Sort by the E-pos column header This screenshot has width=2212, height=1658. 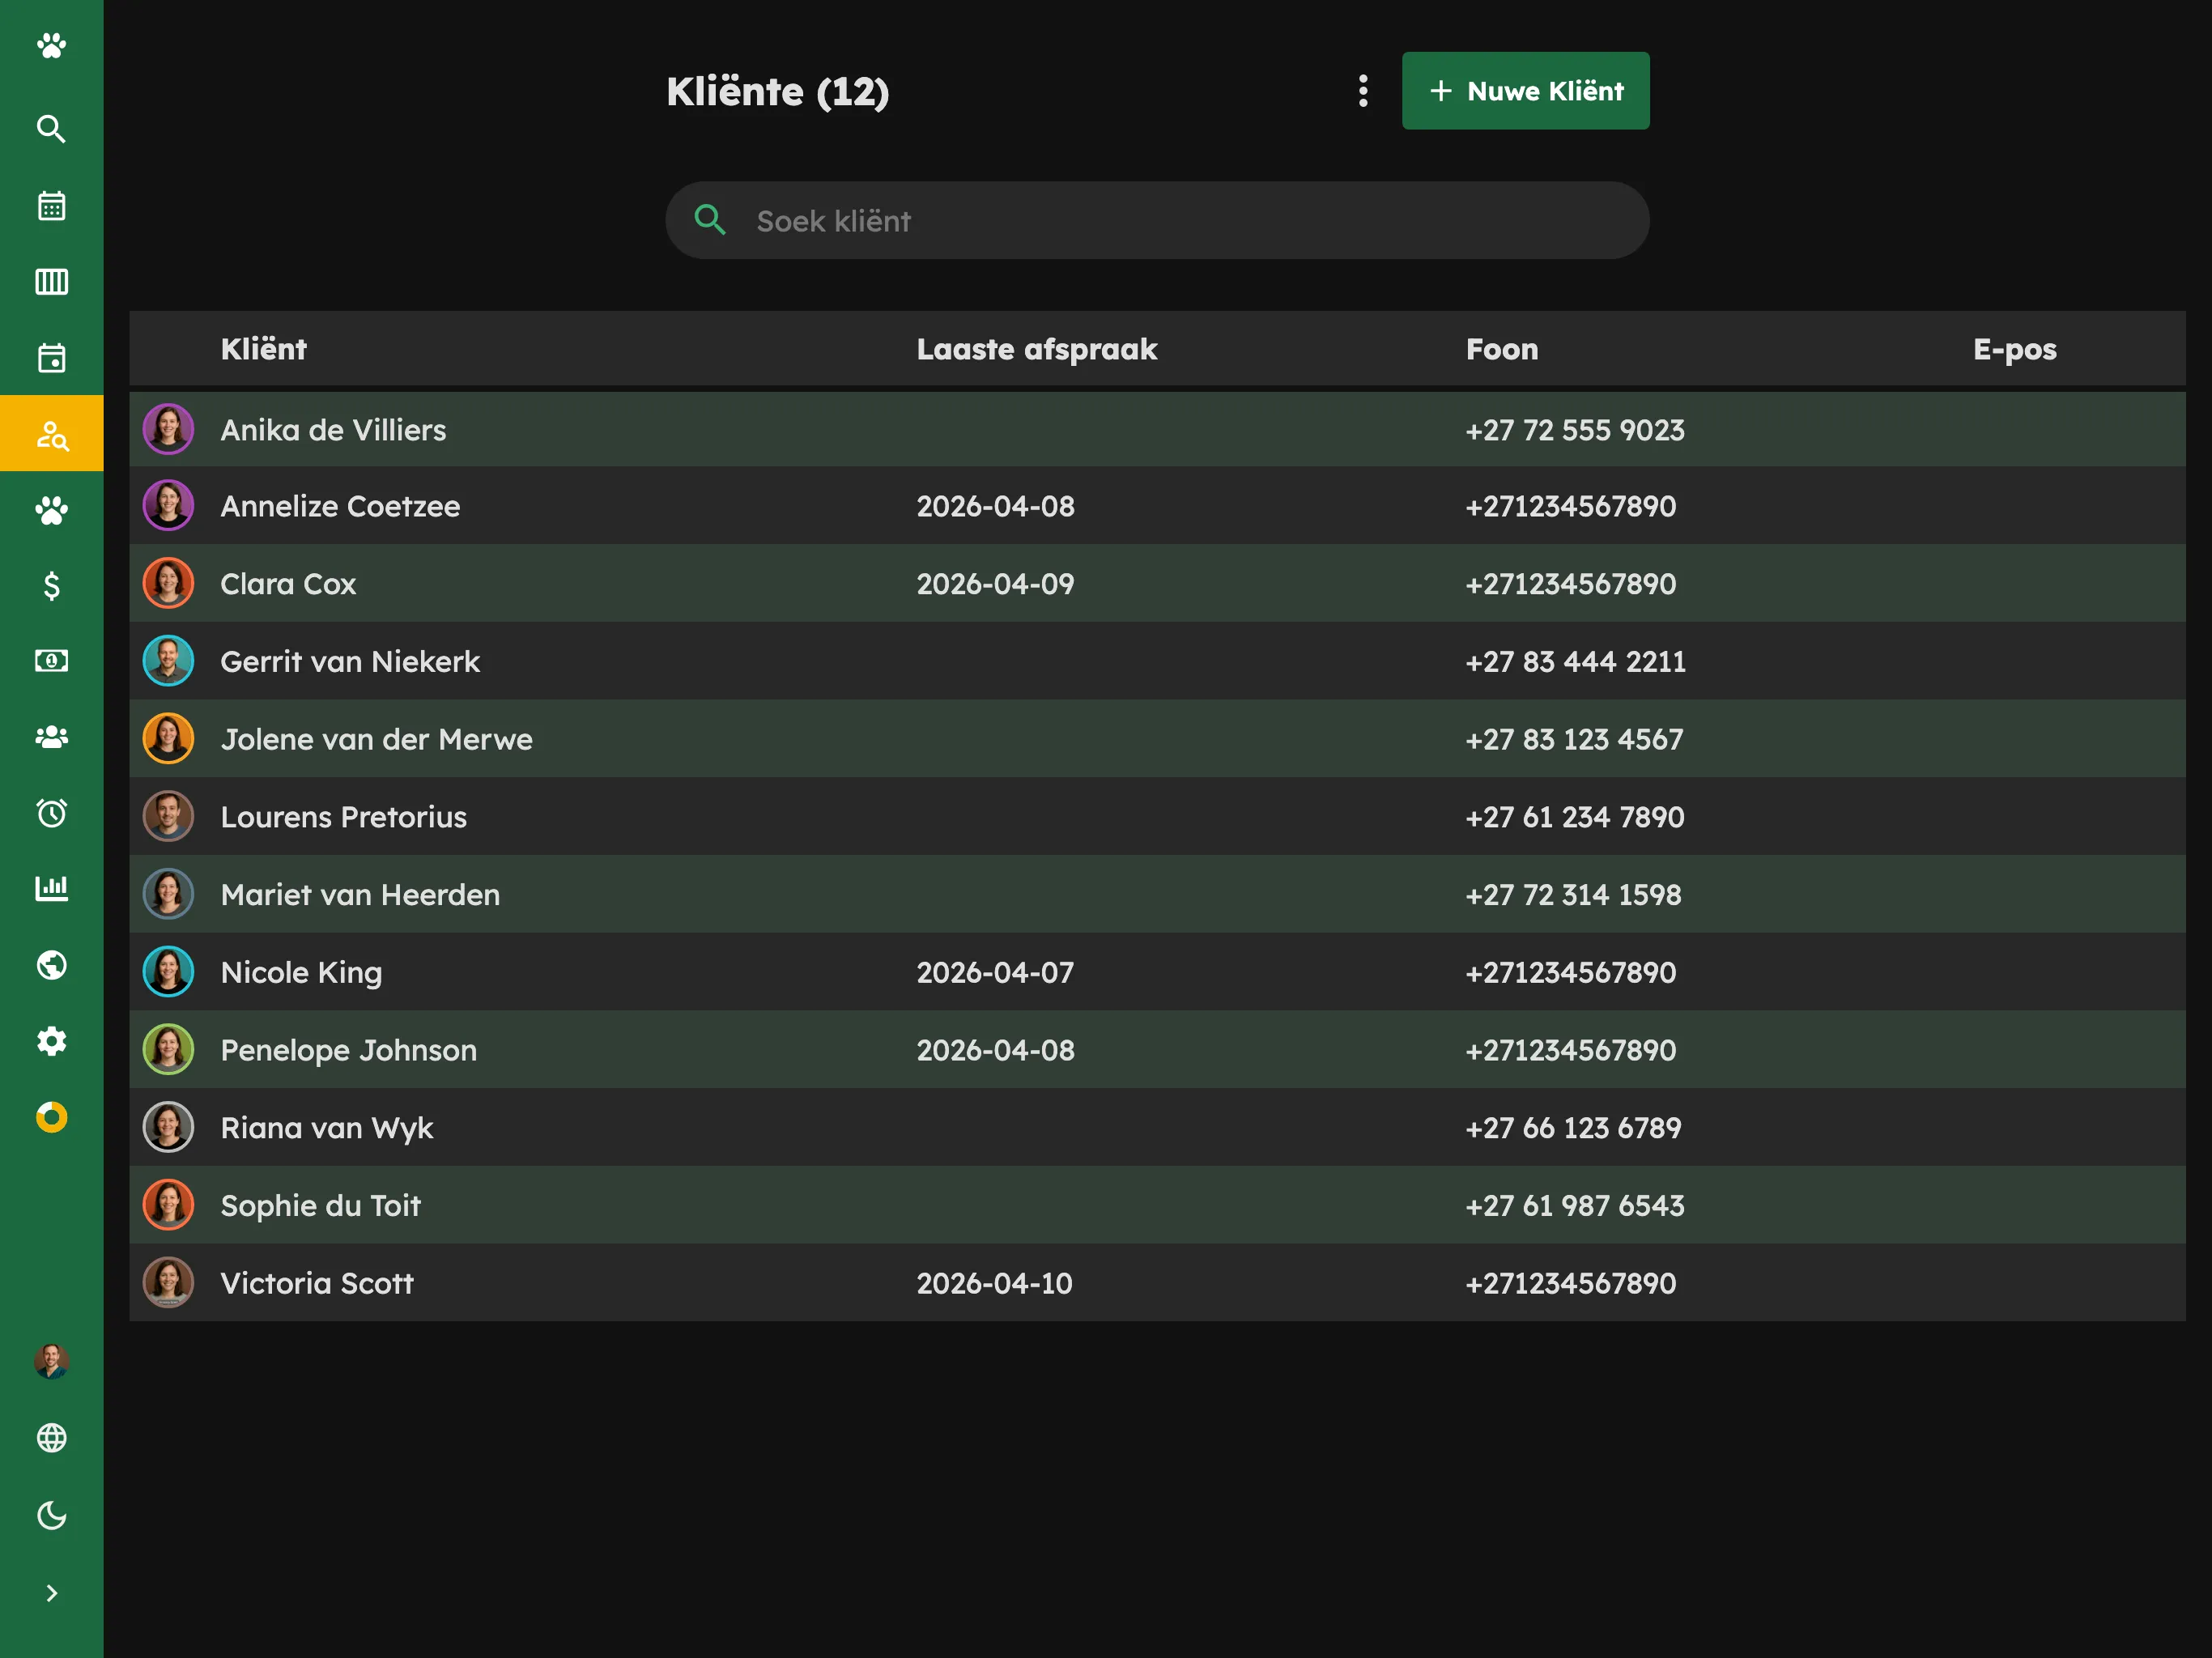point(2014,349)
